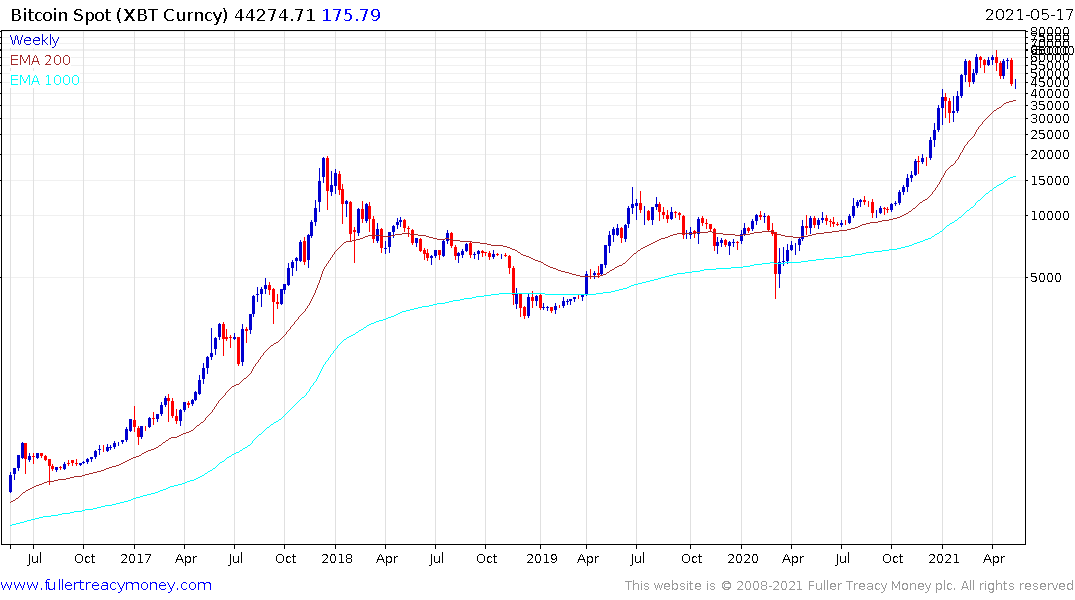This screenshot has width=1075, height=600.
Task: Click the 10000 price axis label
Action: pos(1050,215)
